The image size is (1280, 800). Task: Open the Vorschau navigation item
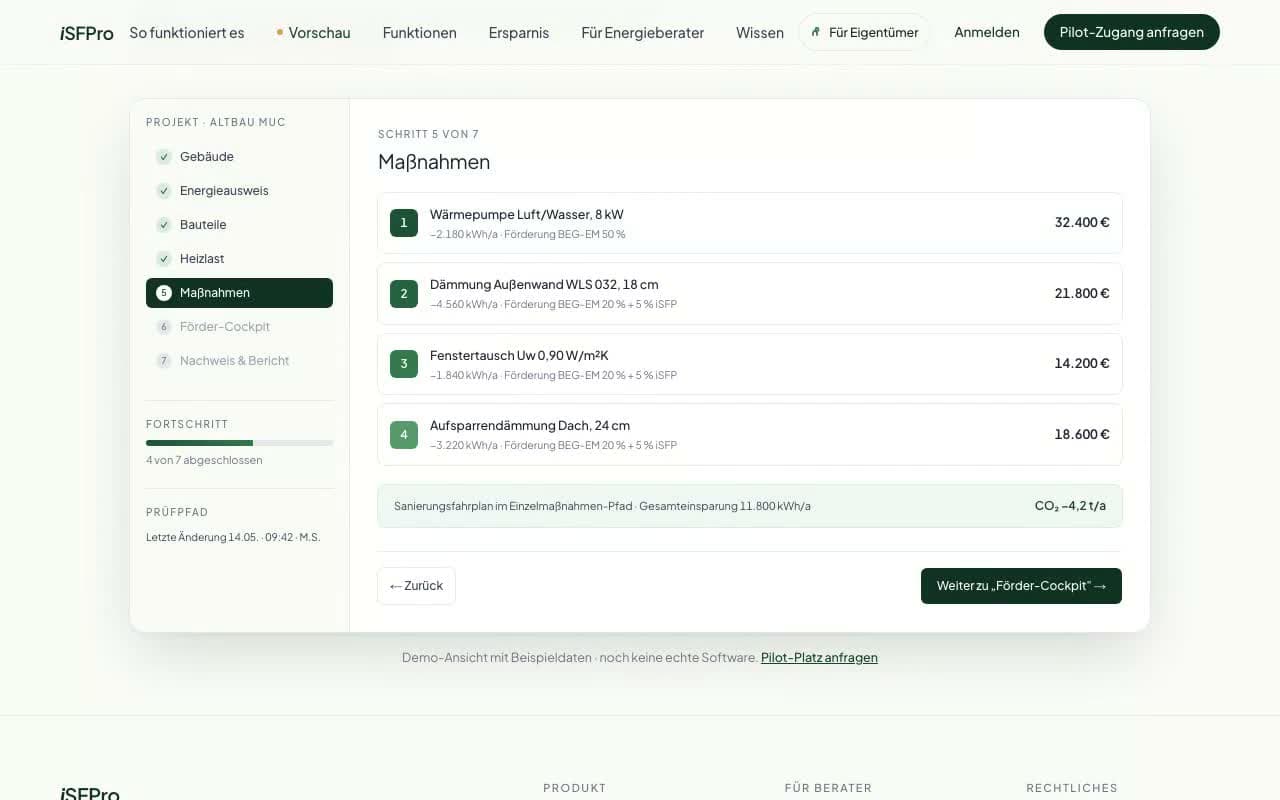coord(313,33)
